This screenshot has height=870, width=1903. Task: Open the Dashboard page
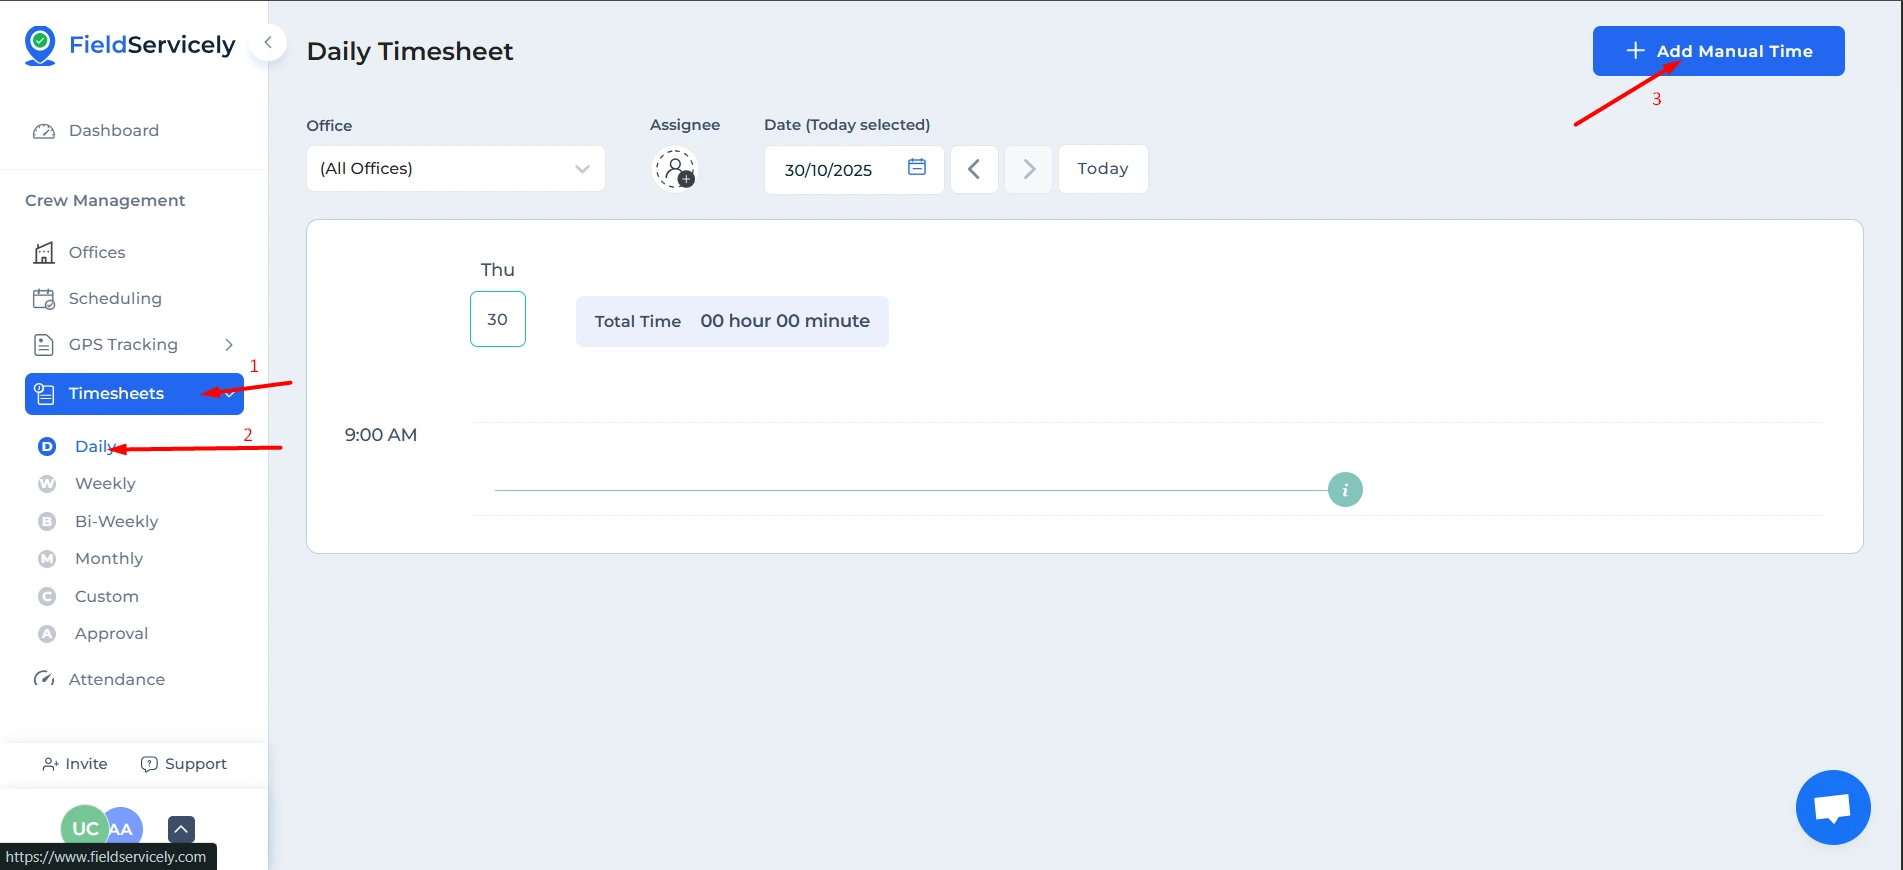coord(114,131)
